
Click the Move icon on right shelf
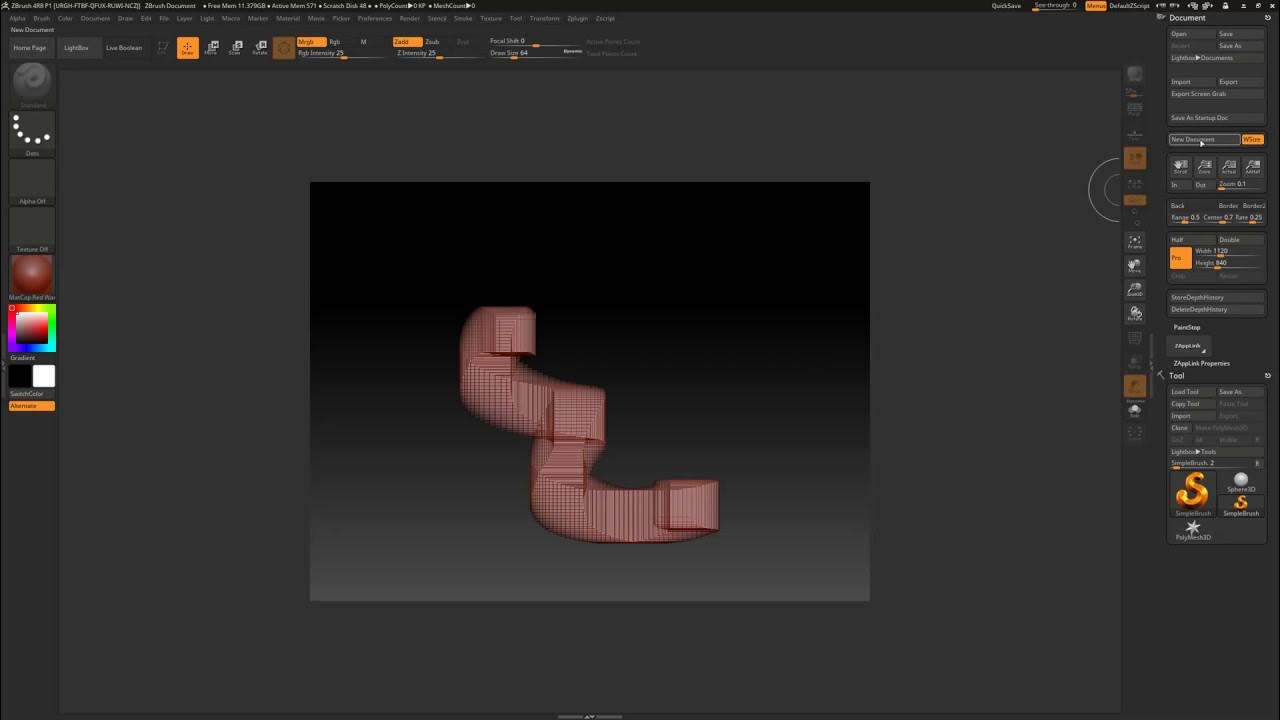click(1135, 266)
